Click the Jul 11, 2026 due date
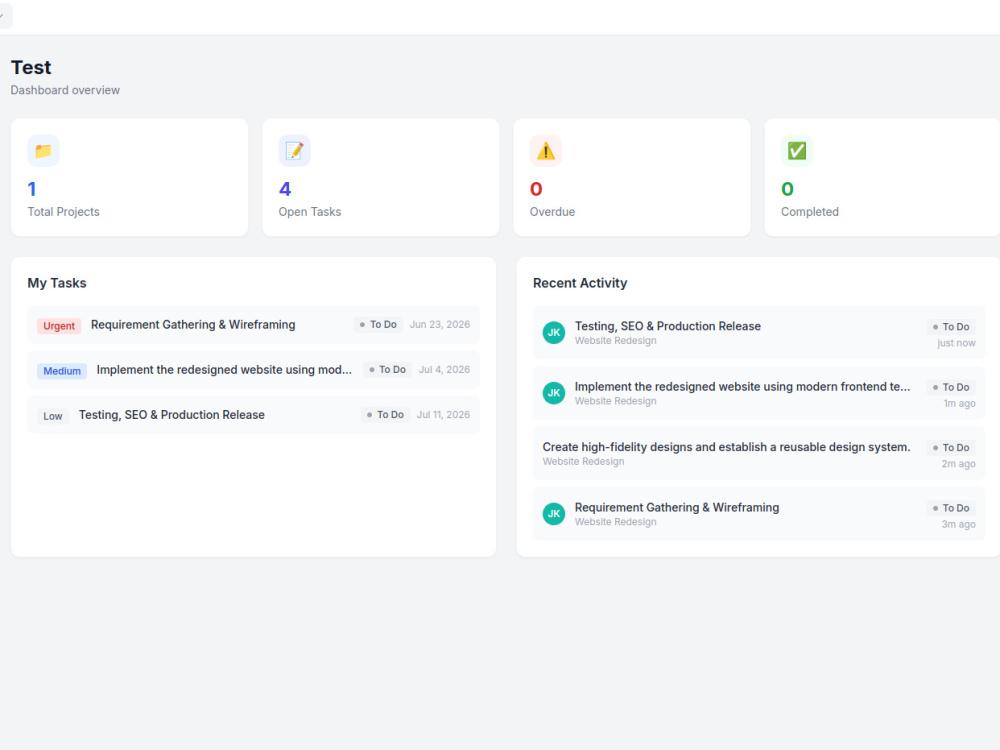The width and height of the screenshot is (1000, 750). [x=443, y=415]
